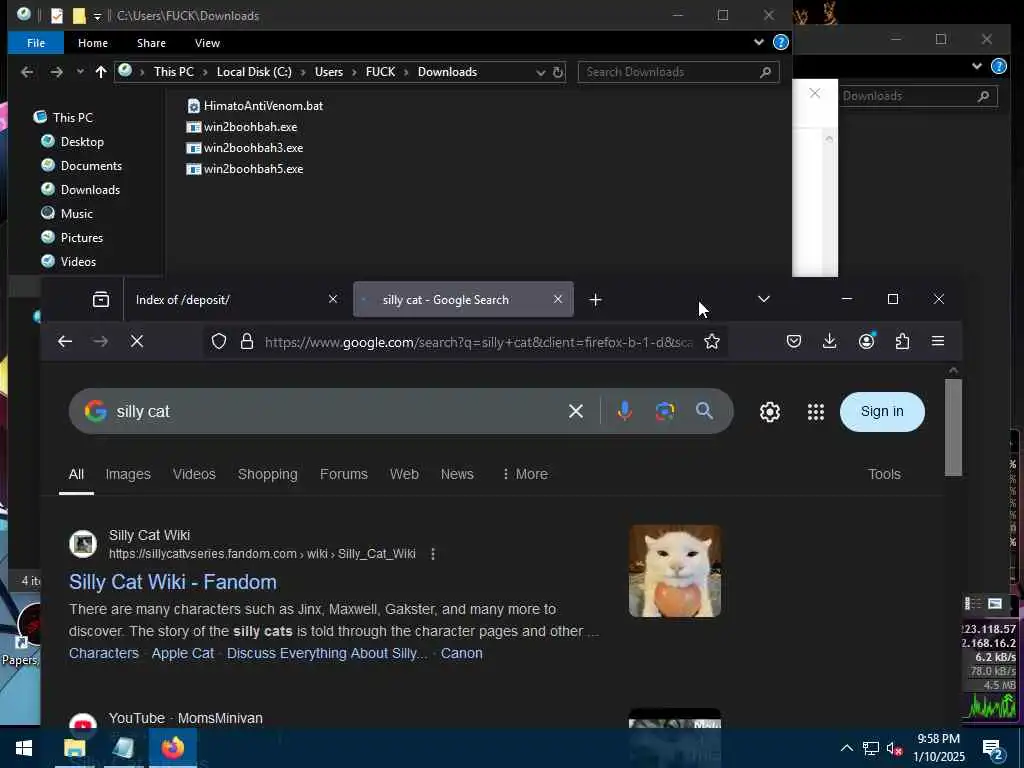Open Google Lens image search
This screenshot has height=768, width=1024.
coord(665,411)
